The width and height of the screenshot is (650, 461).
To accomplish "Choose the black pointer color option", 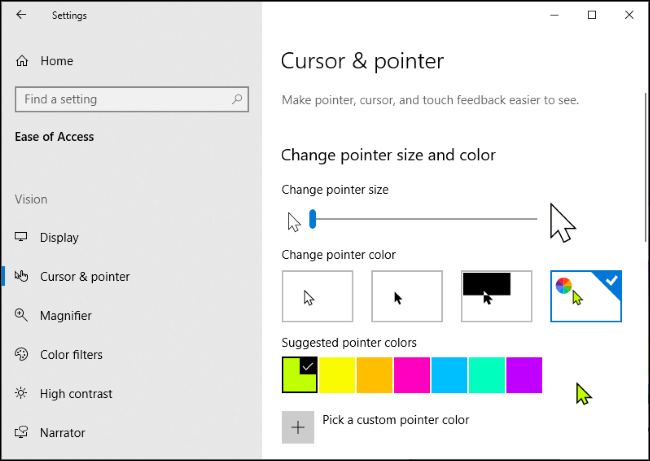I will (x=407, y=296).
